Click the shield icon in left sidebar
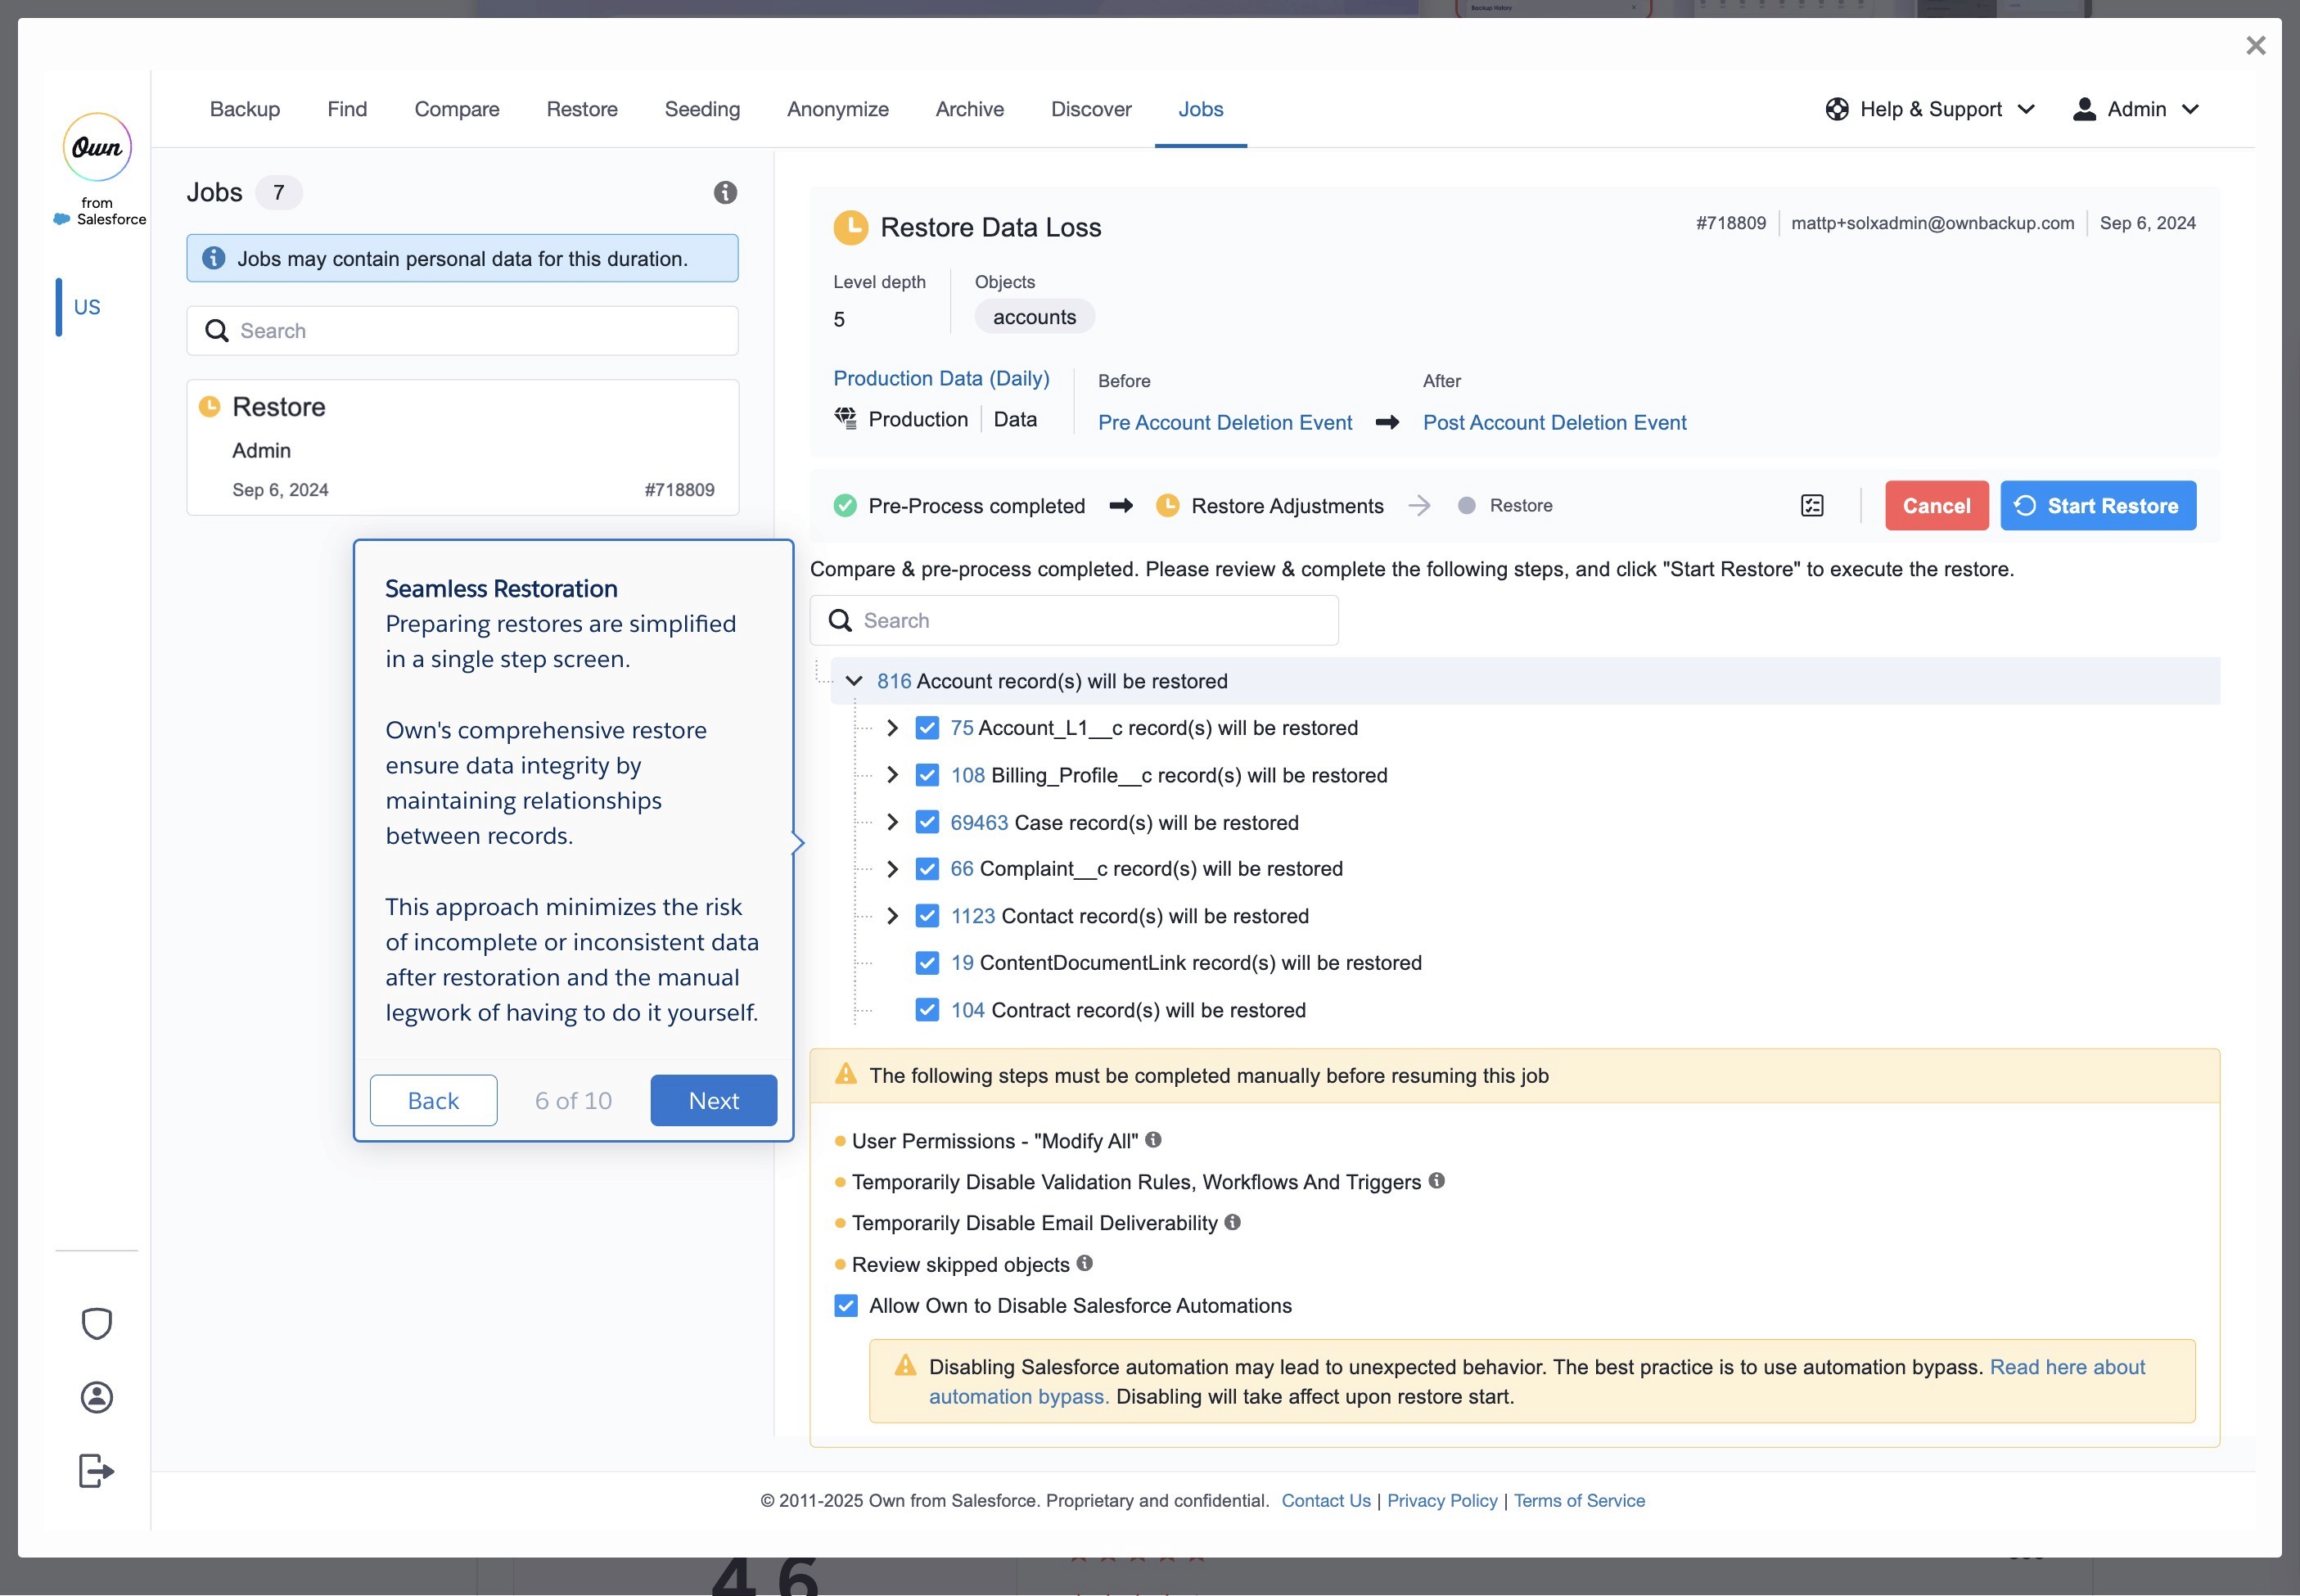 (97, 1323)
